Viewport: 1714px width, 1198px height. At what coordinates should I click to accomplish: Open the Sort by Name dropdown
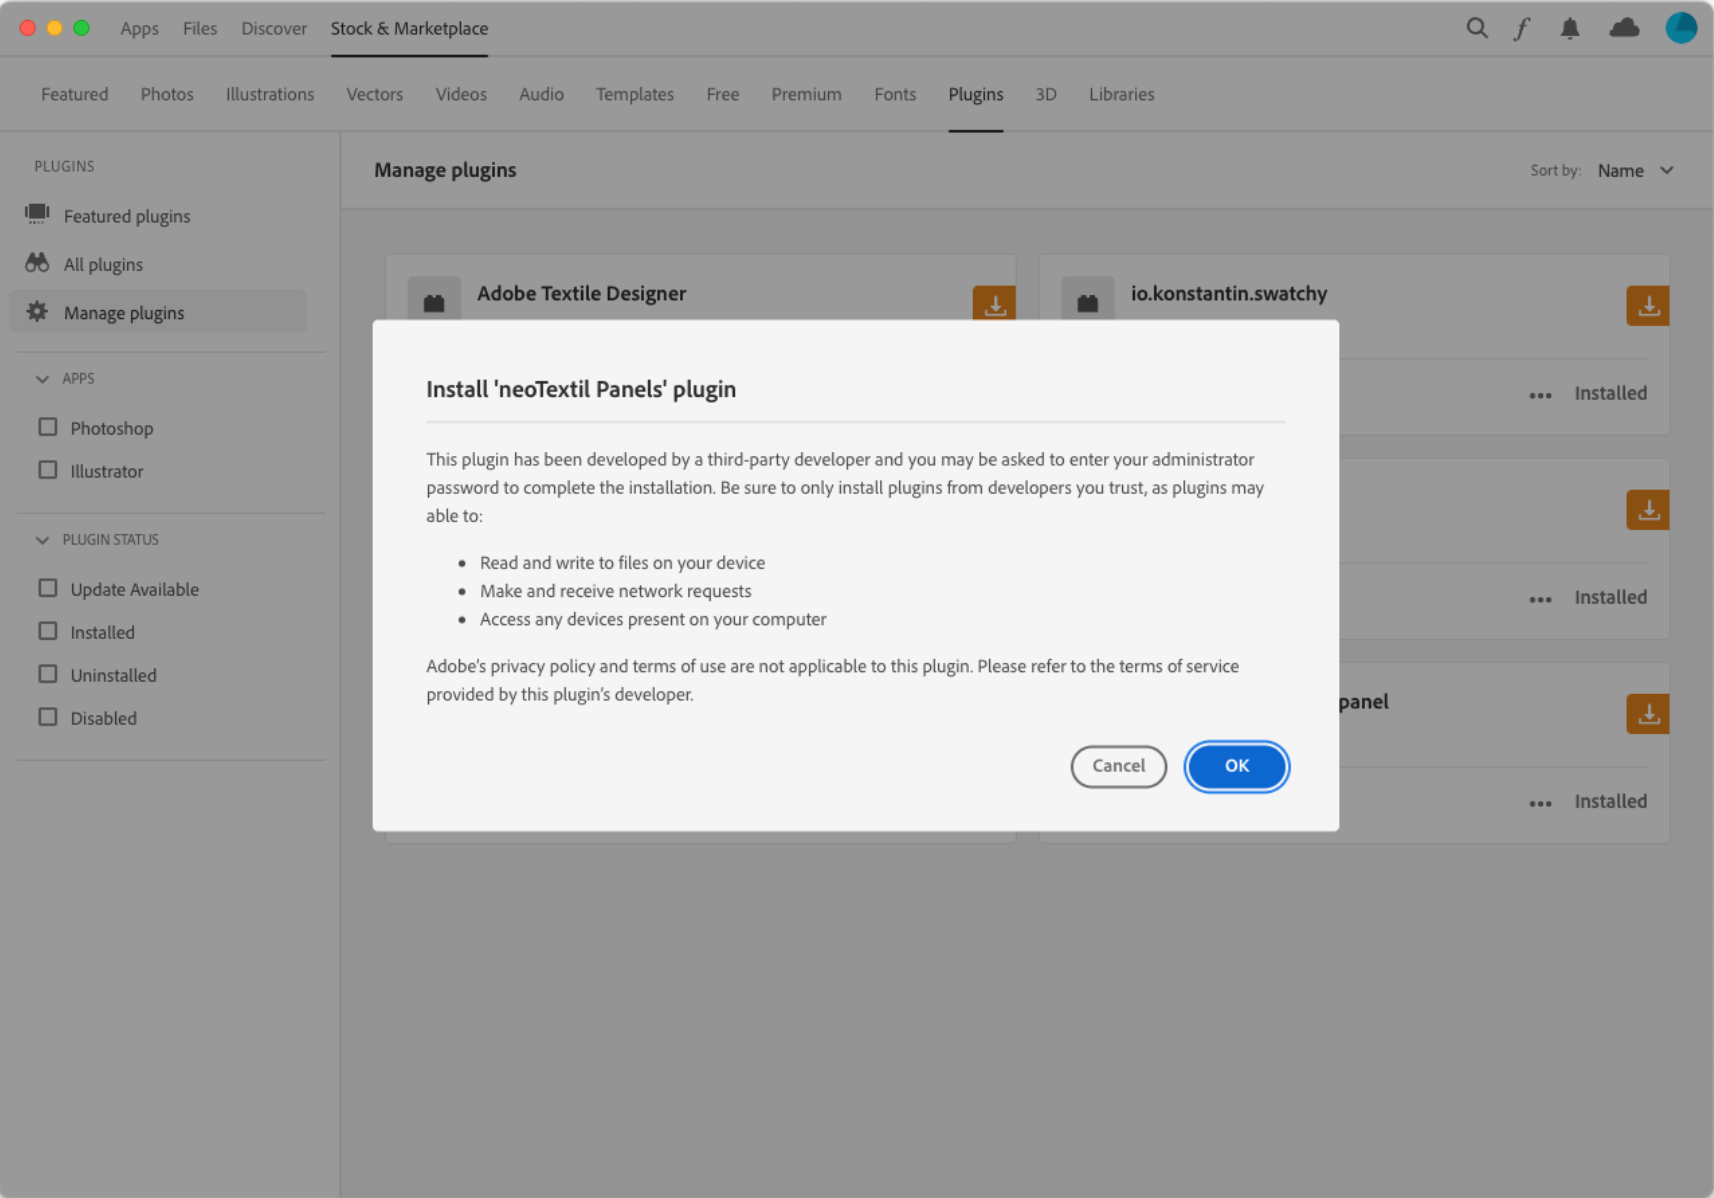(1635, 170)
